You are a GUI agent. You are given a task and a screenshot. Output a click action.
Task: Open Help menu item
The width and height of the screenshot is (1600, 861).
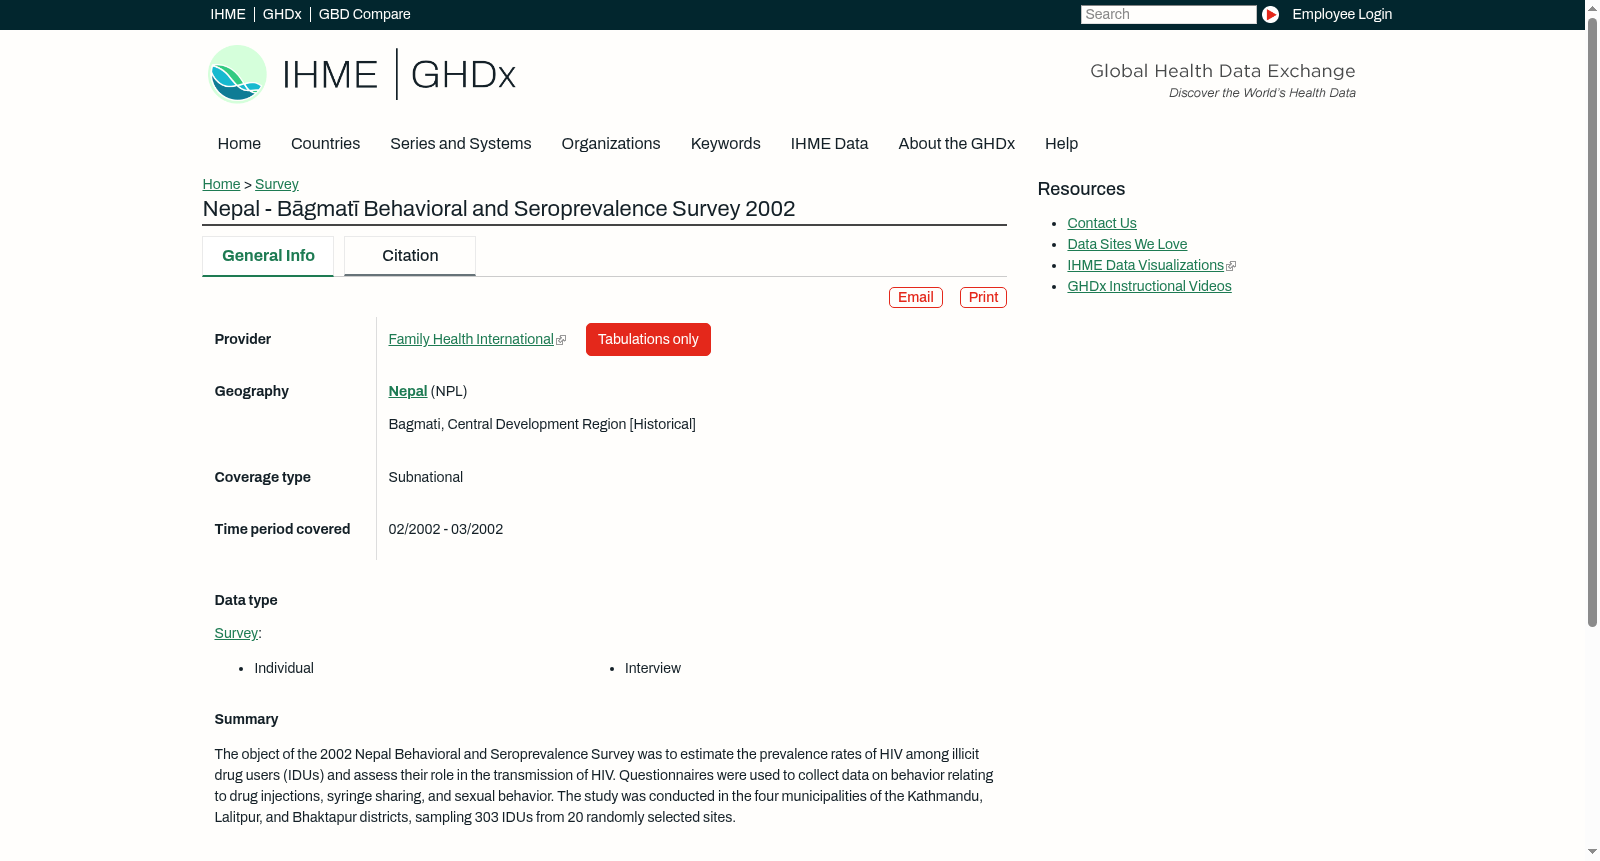pos(1061,144)
